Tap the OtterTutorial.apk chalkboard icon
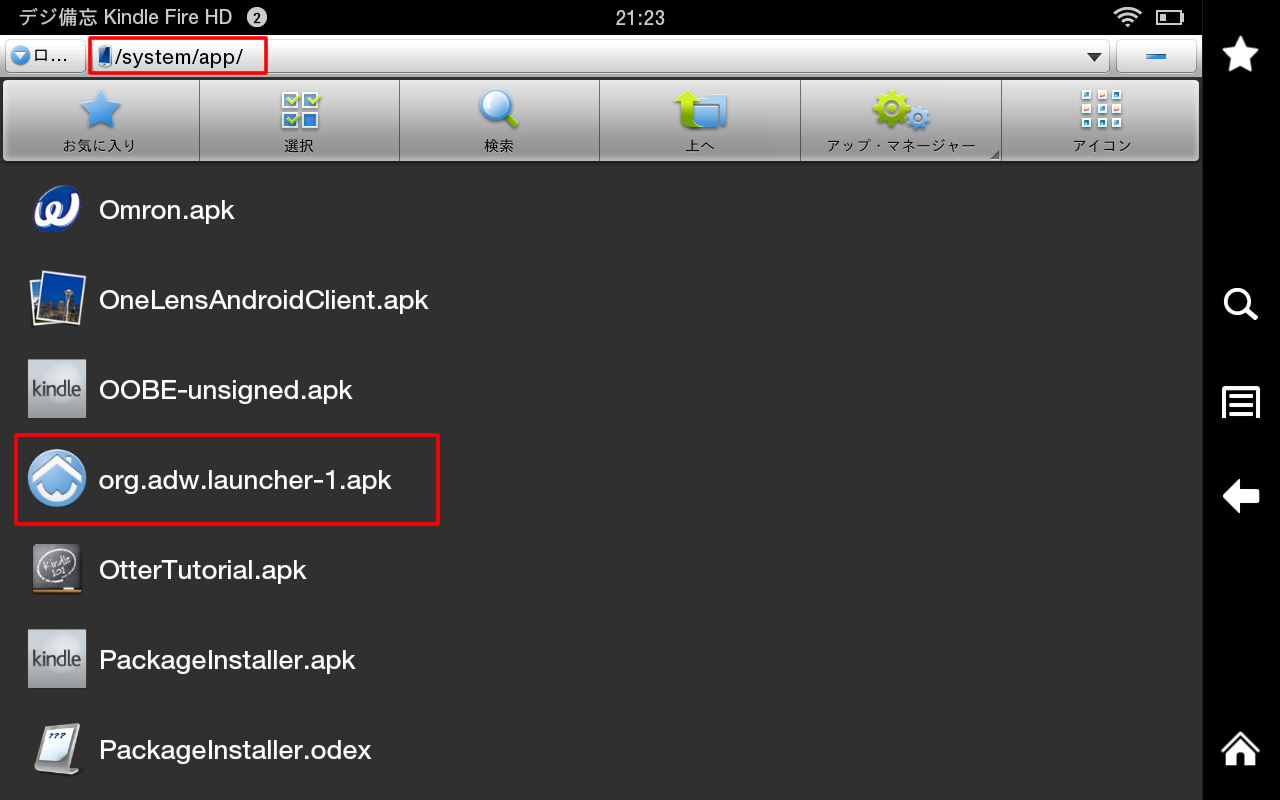The image size is (1280, 800). pos(57,570)
